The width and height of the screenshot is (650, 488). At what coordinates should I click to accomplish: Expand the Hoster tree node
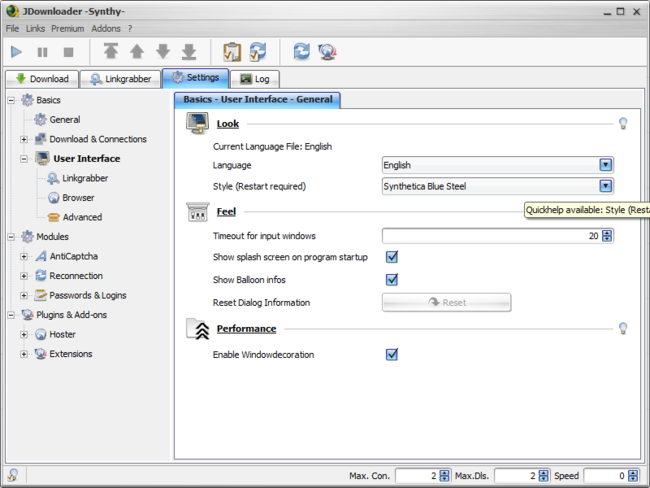[24, 335]
